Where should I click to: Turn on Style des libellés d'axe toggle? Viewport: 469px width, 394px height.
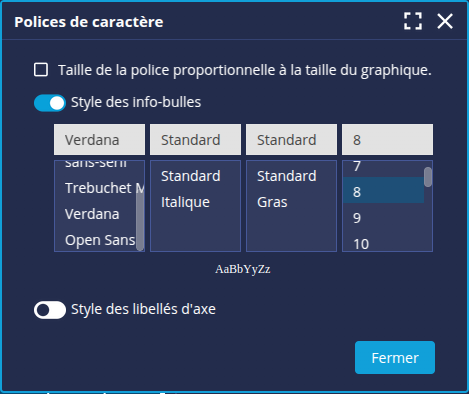(50, 310)
